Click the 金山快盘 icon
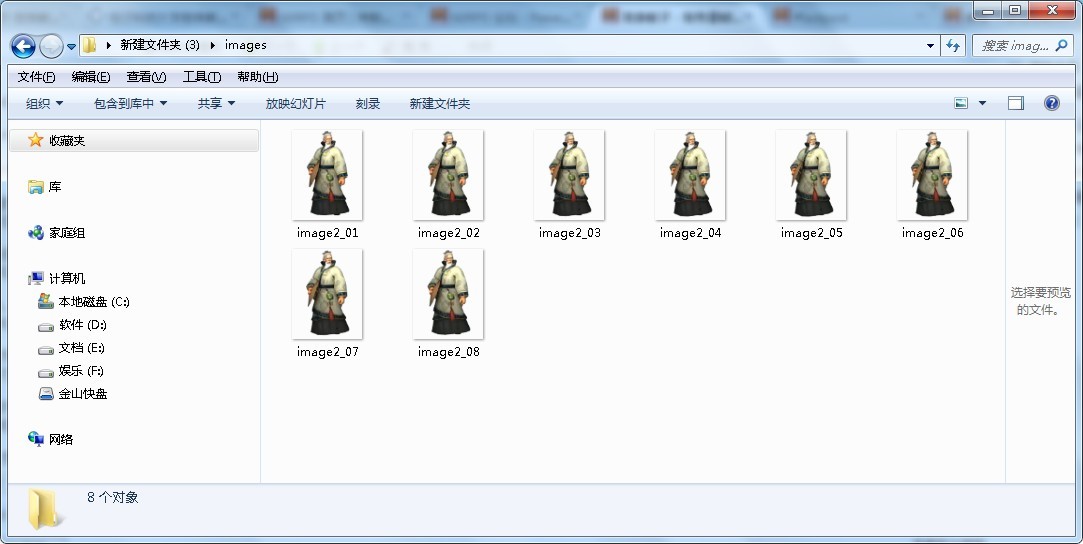 pyautogui.click(x=46, y=394)
